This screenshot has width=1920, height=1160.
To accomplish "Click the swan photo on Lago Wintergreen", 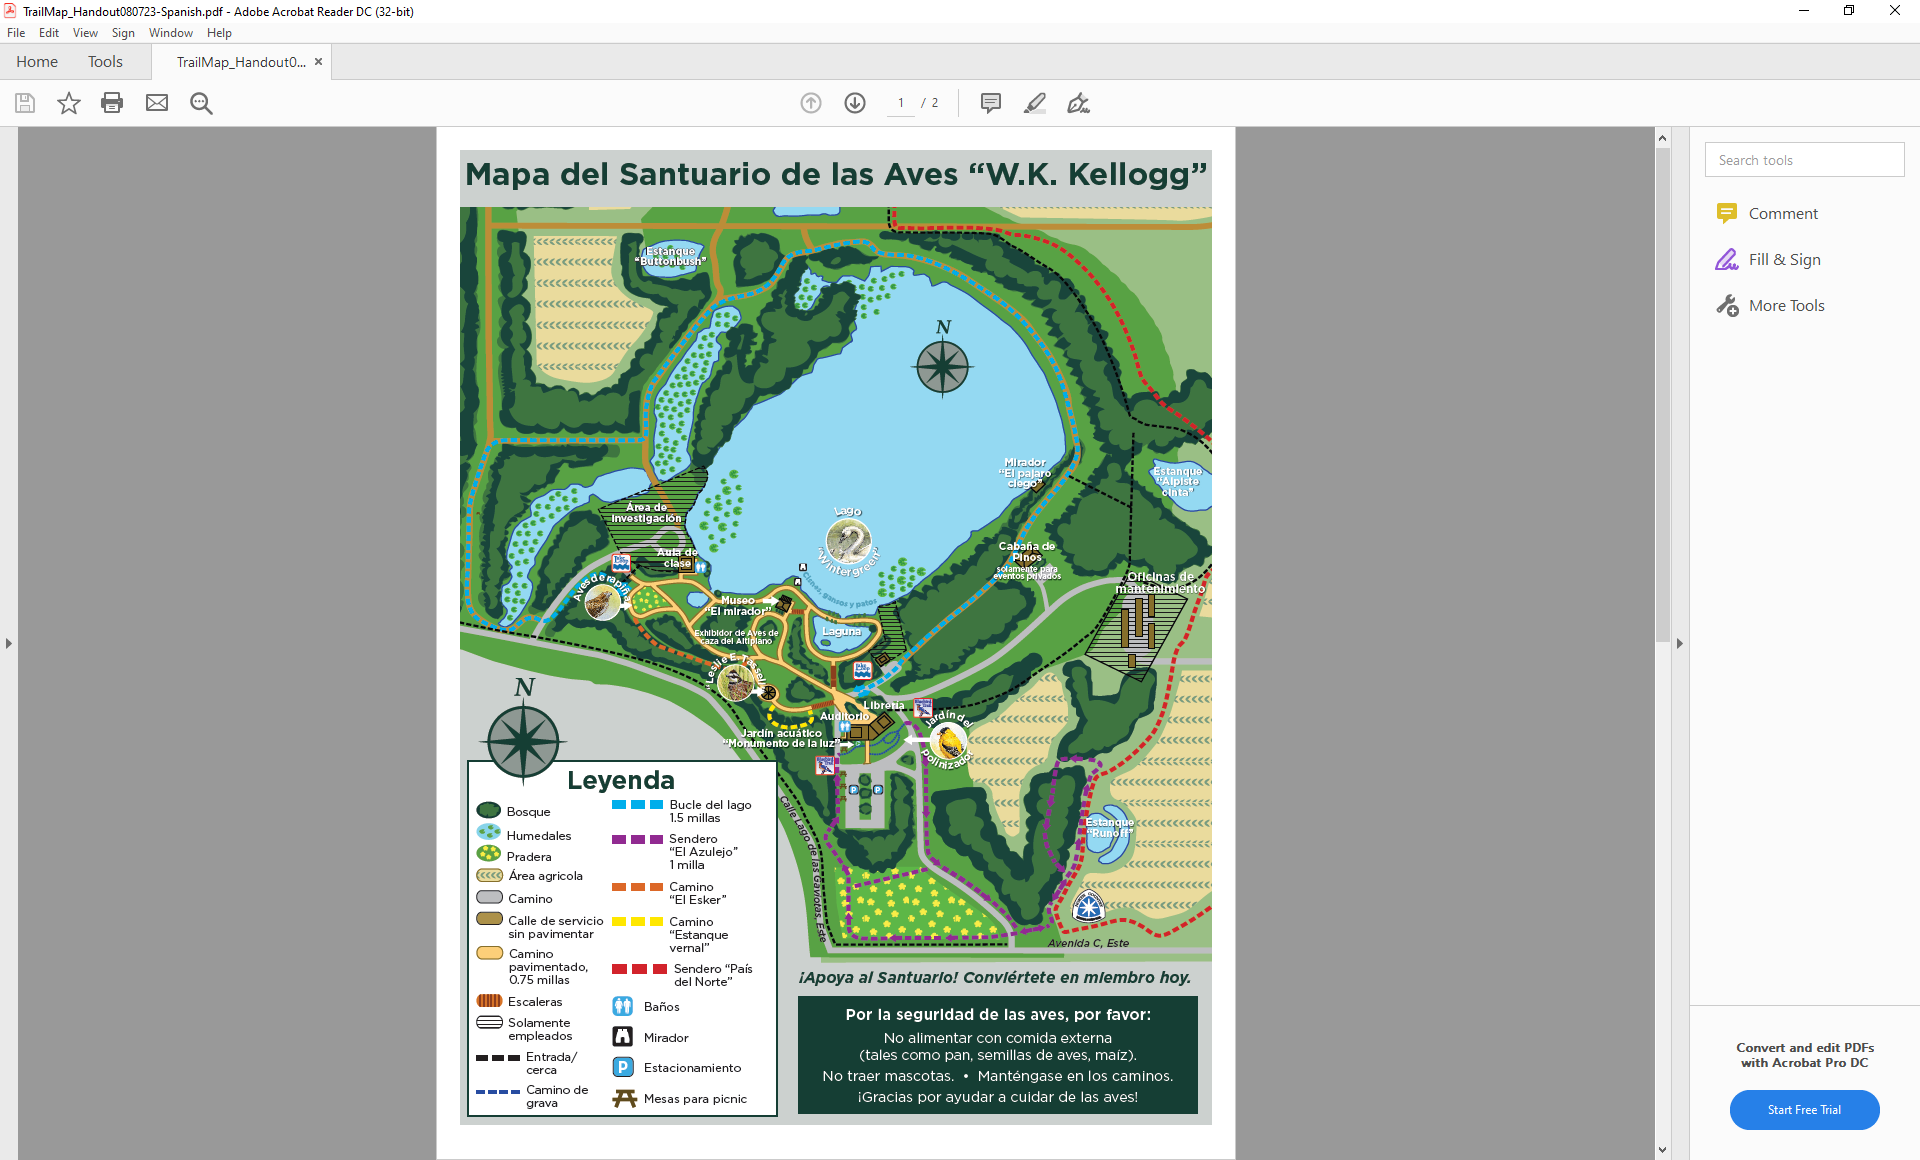I will tap(849, 543).
